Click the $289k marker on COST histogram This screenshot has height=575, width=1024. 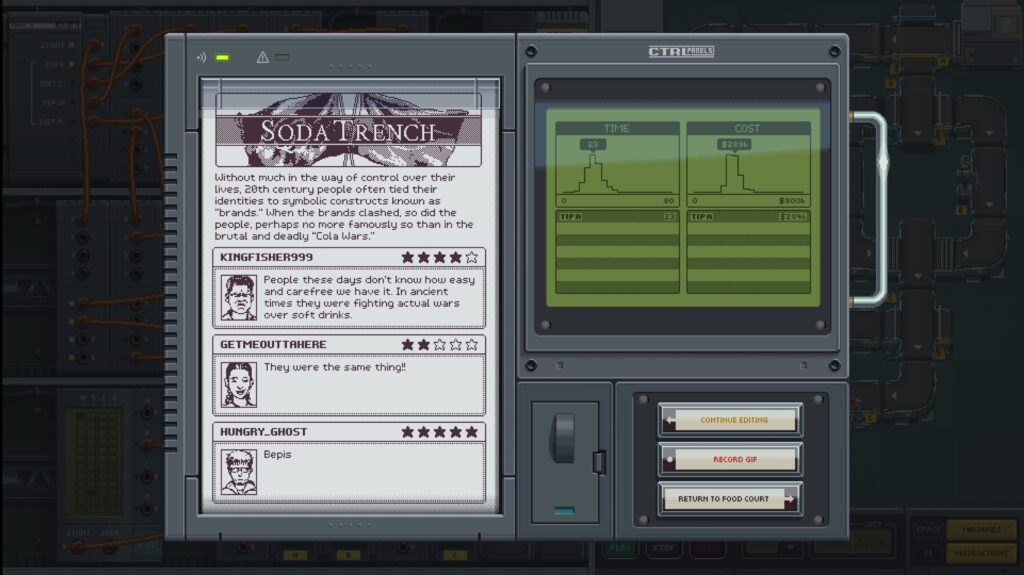point(734,144)
